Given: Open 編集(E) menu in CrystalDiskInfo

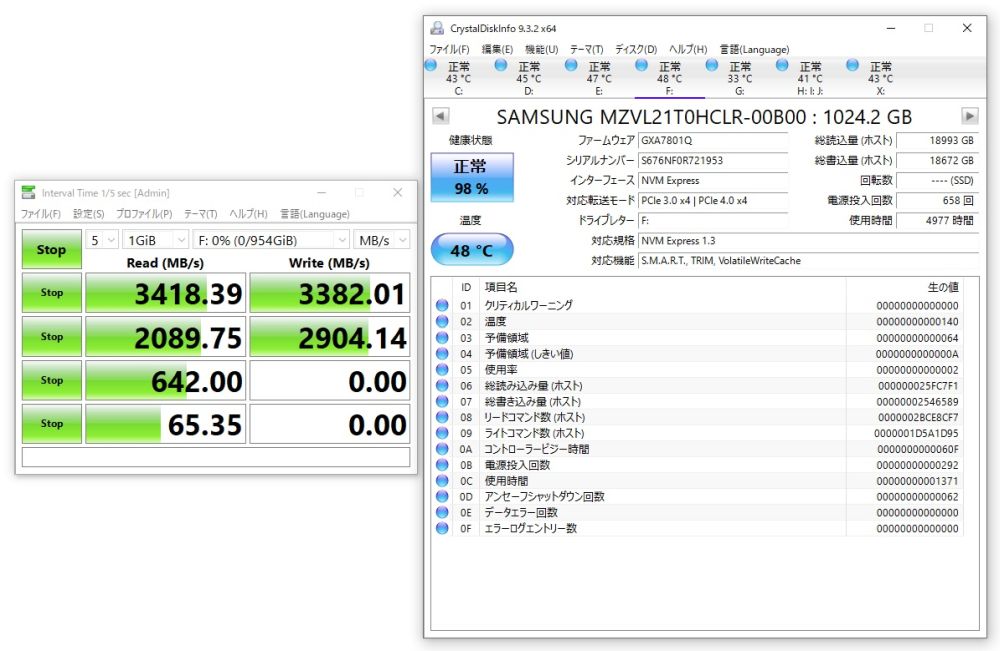Looking at the screenshot, I should coord(497,49).
